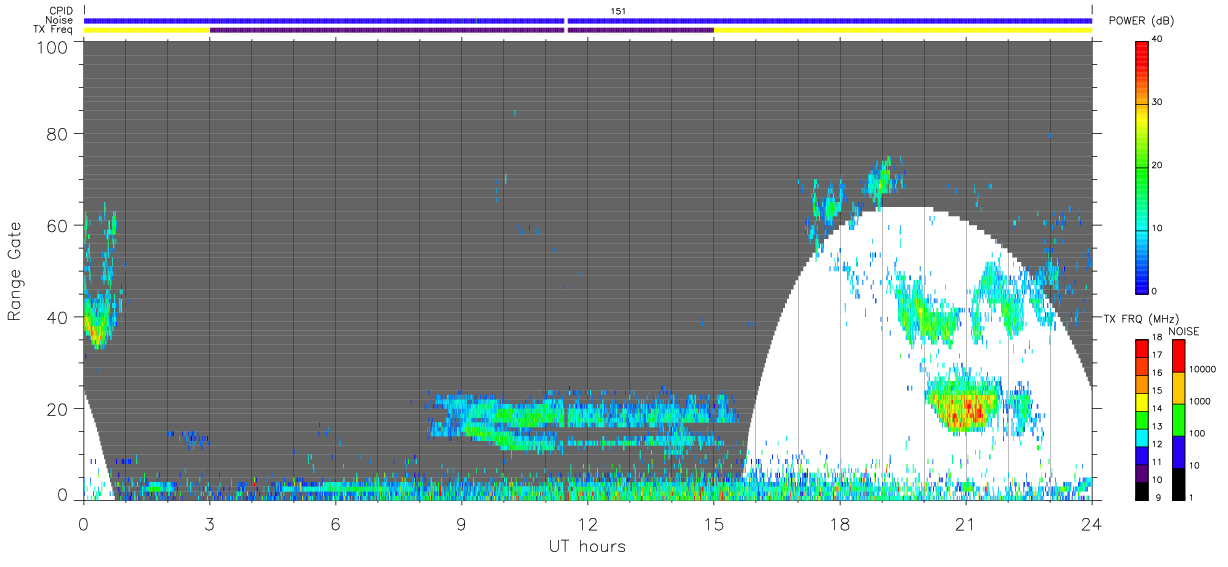Click the 1000 tick on the NOISE scale
The image size is (1228, 567).
click(x=1199, y=401)
